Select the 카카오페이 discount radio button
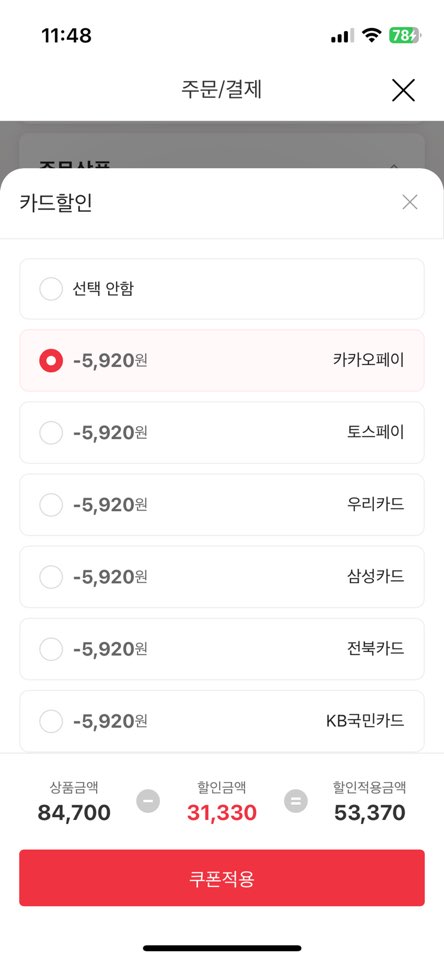Screen dimensions: 444x961 click(x=51, y=361)
